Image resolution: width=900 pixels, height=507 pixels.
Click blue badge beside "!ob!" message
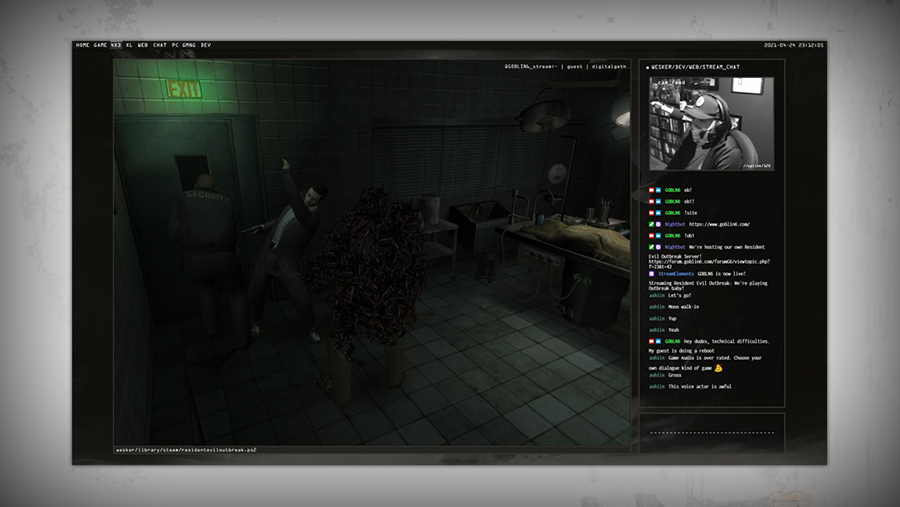coord(658,235)
